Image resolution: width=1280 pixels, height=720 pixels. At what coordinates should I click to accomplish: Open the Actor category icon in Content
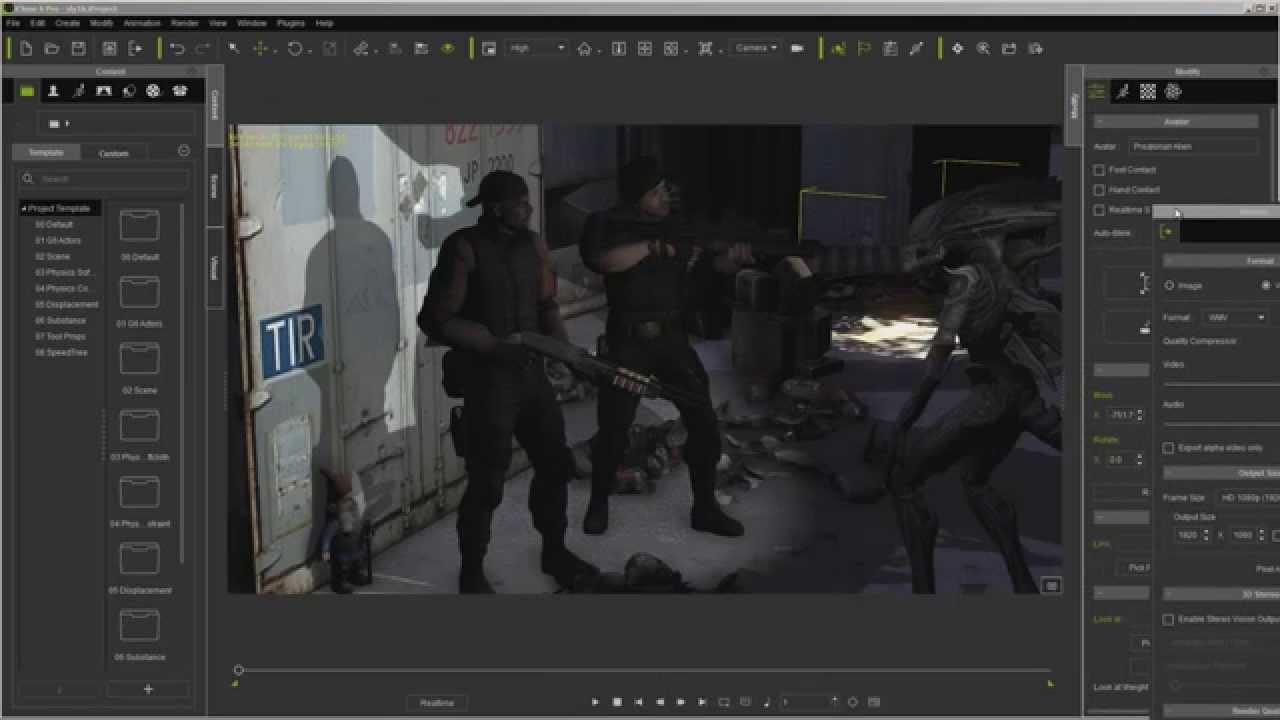(53, 91)
